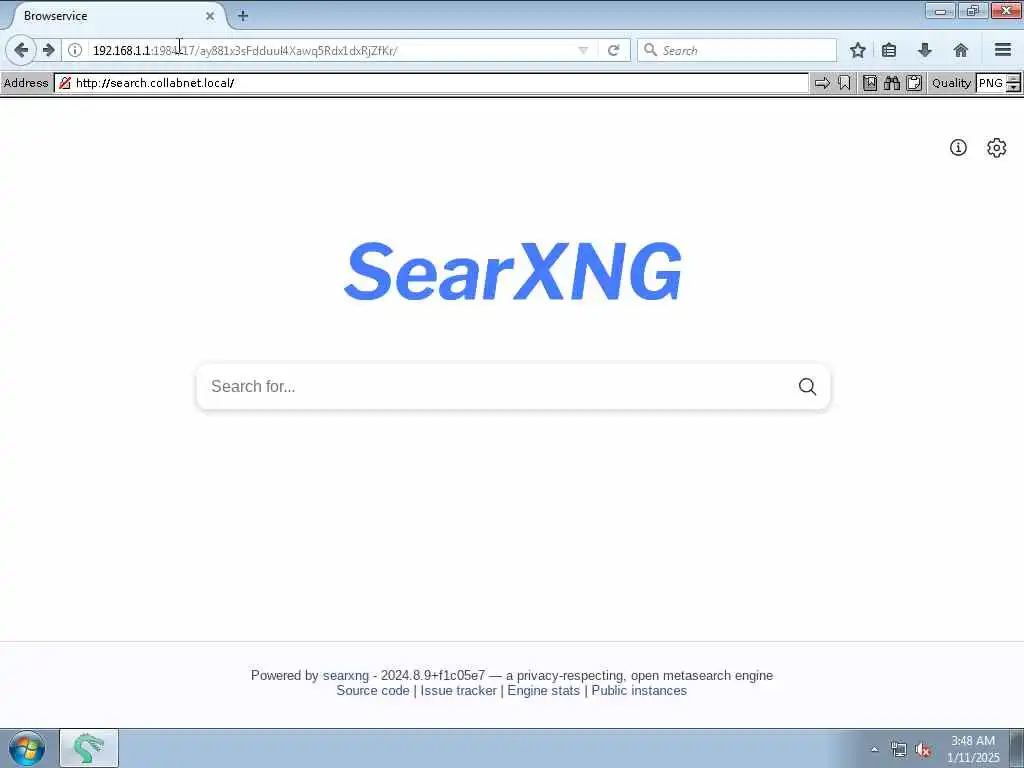This screenshot has width=1024, height=768.
Task: Show hidden system tray icons
Action: coord(874,749)
